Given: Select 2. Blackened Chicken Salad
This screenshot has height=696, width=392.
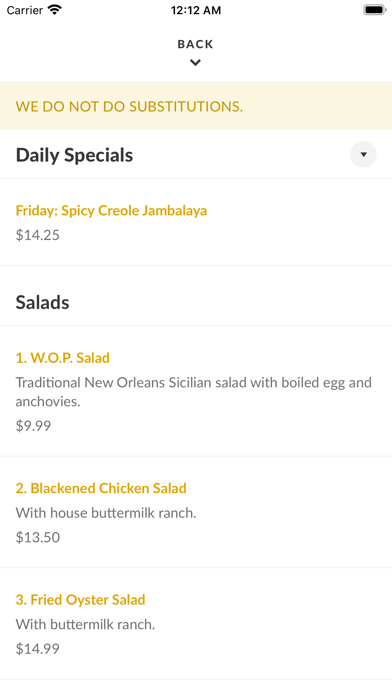Looking at the screenshot, I should click(101, 488).
